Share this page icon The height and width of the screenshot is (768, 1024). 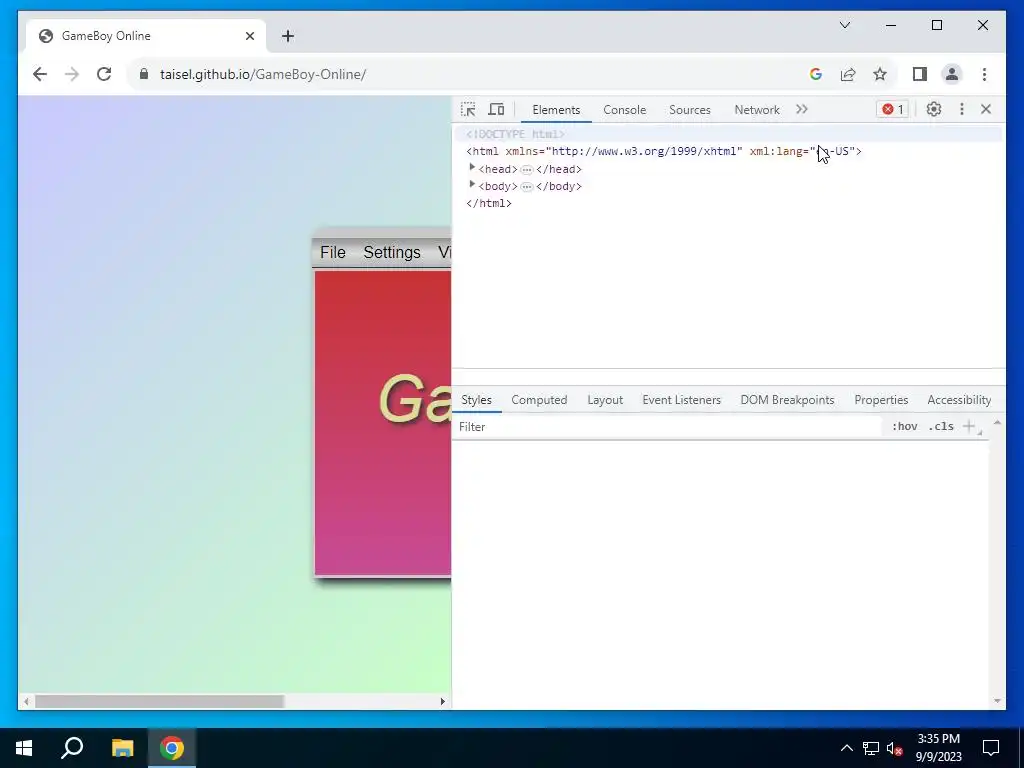tap(848, 74)
